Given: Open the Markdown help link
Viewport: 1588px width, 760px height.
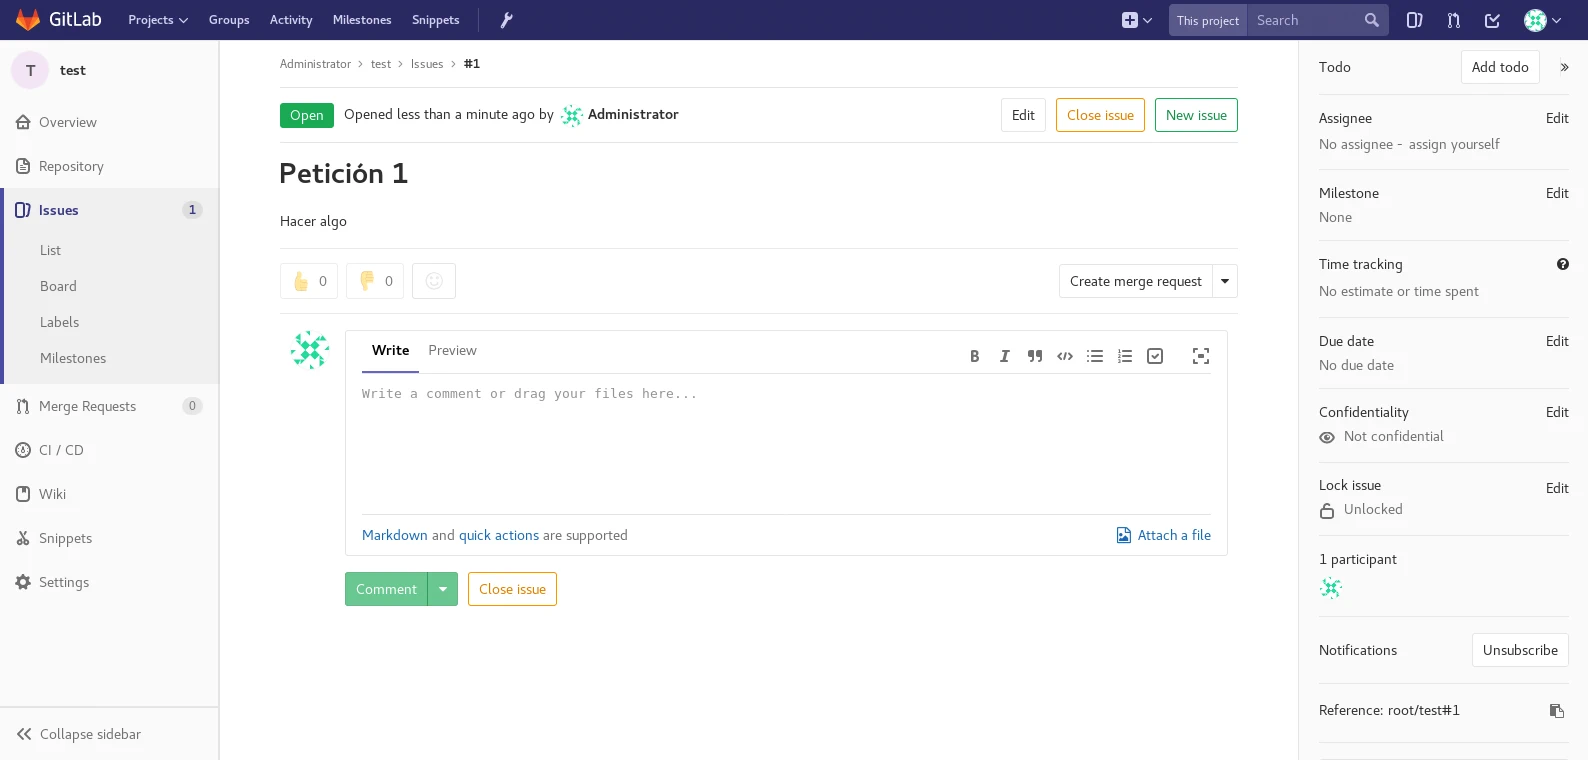Looking at the screenshot, I should (394, 535).
